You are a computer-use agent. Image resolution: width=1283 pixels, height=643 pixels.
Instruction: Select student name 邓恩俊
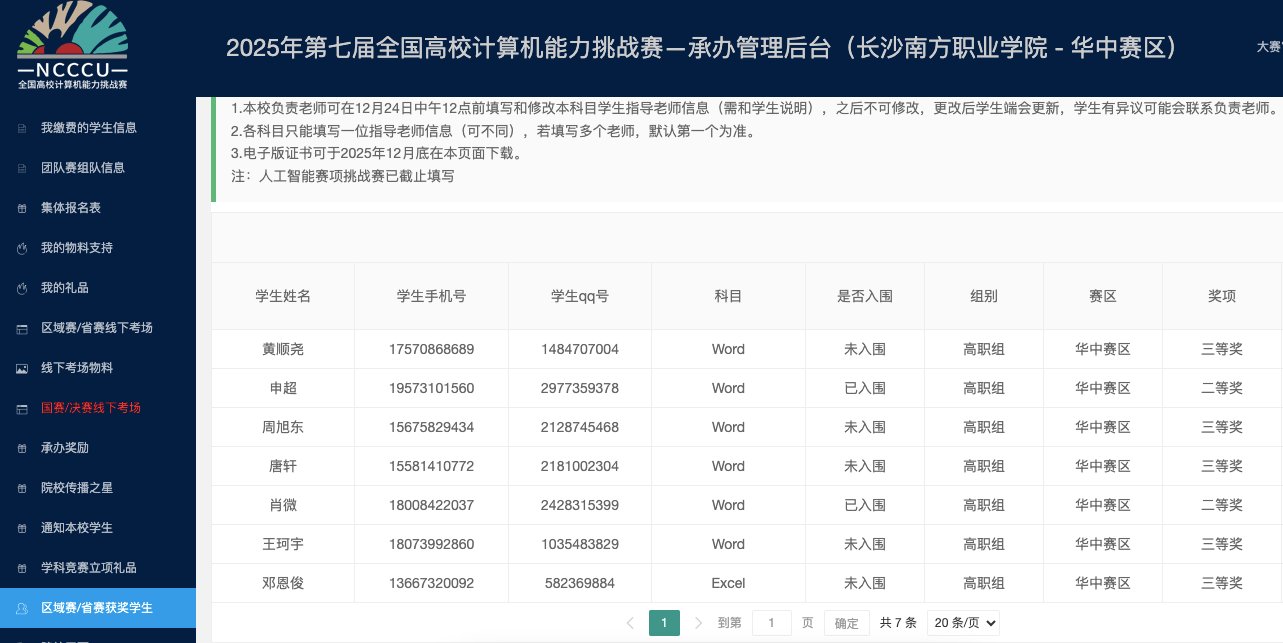click(283, 583)
